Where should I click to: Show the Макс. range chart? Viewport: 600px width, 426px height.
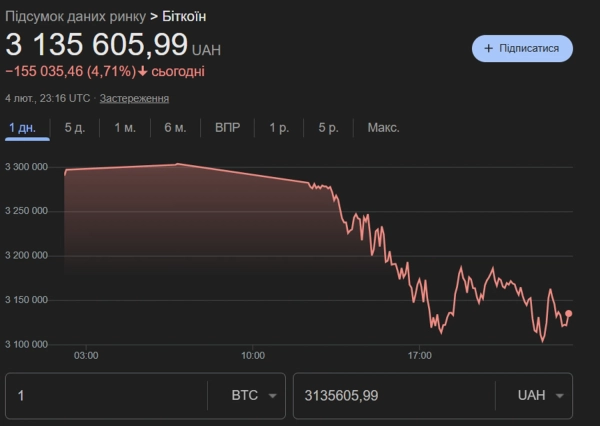tap(383, 128)
